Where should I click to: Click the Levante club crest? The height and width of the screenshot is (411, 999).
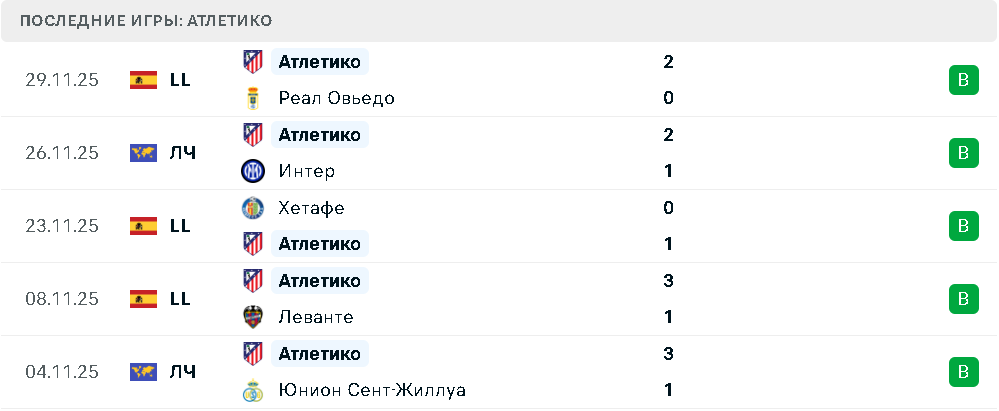pos(253,317)
